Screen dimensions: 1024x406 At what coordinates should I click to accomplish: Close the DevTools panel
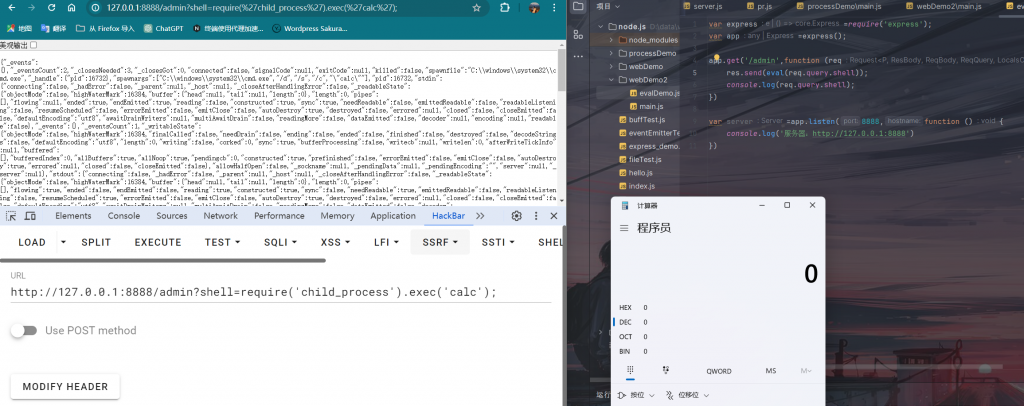coord(554,216)
